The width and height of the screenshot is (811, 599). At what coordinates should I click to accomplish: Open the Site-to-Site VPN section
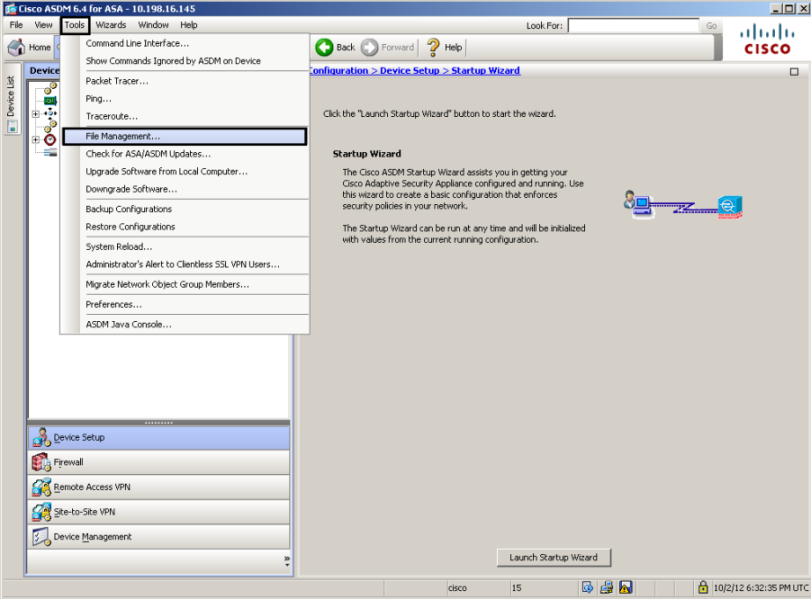pyautogui.click(x=159, y=512)
